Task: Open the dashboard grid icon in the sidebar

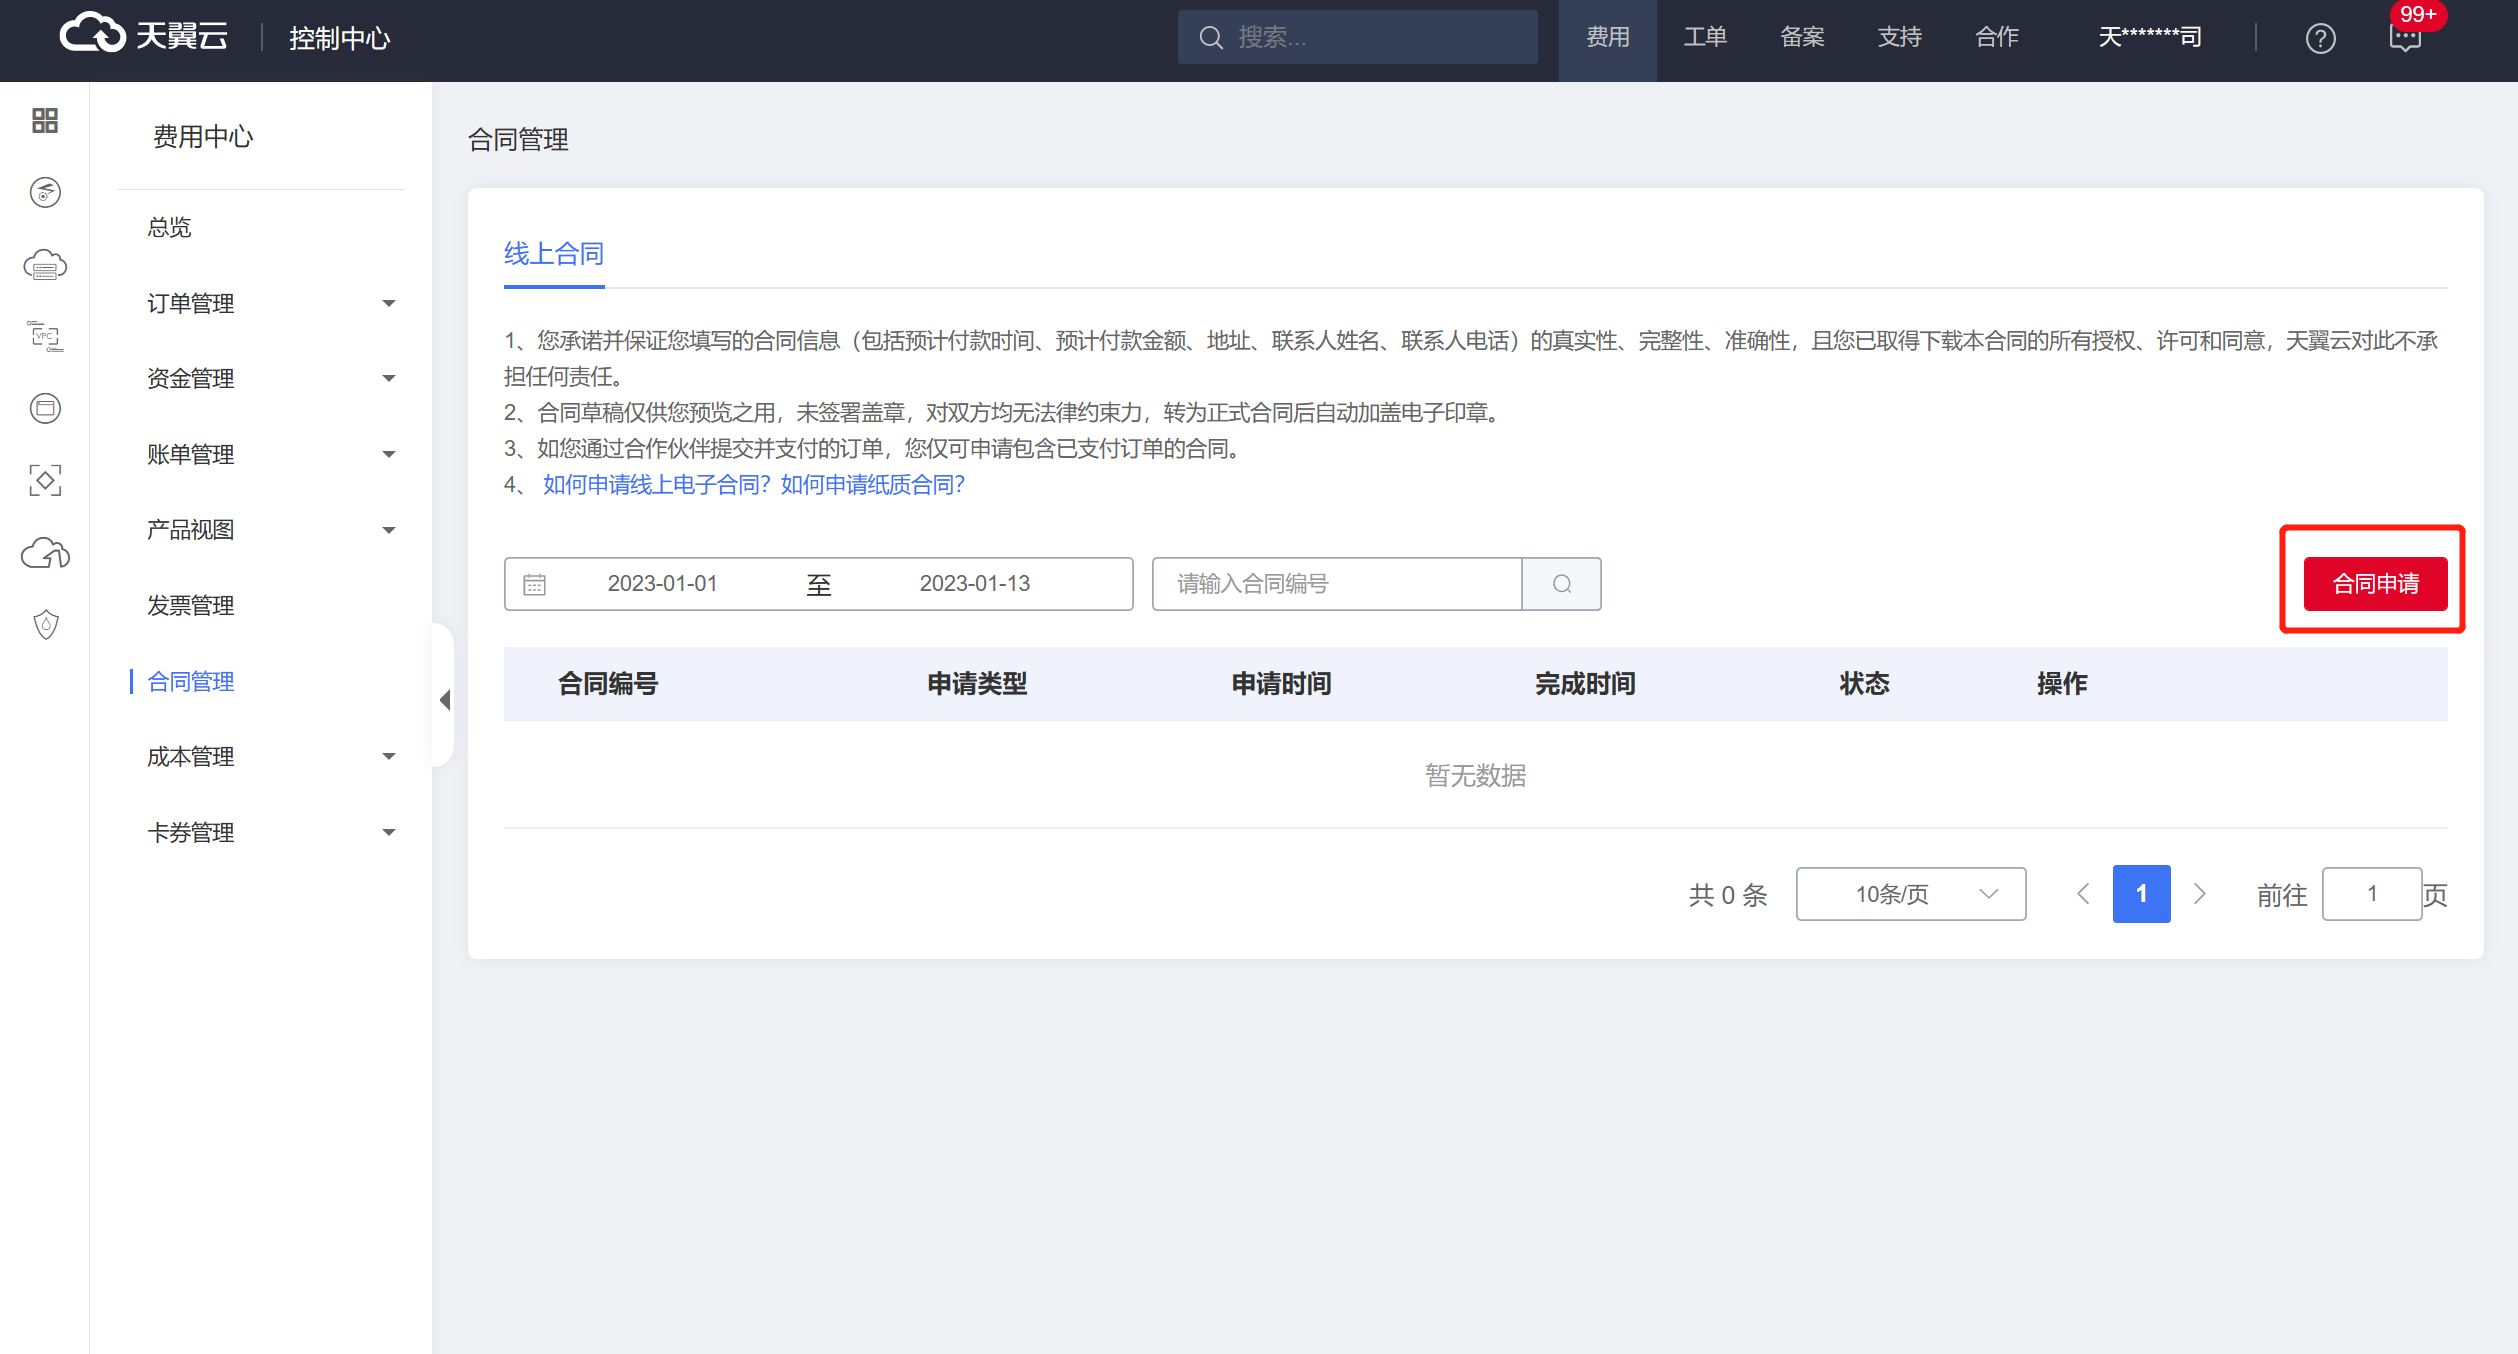Action: [44, 120]
